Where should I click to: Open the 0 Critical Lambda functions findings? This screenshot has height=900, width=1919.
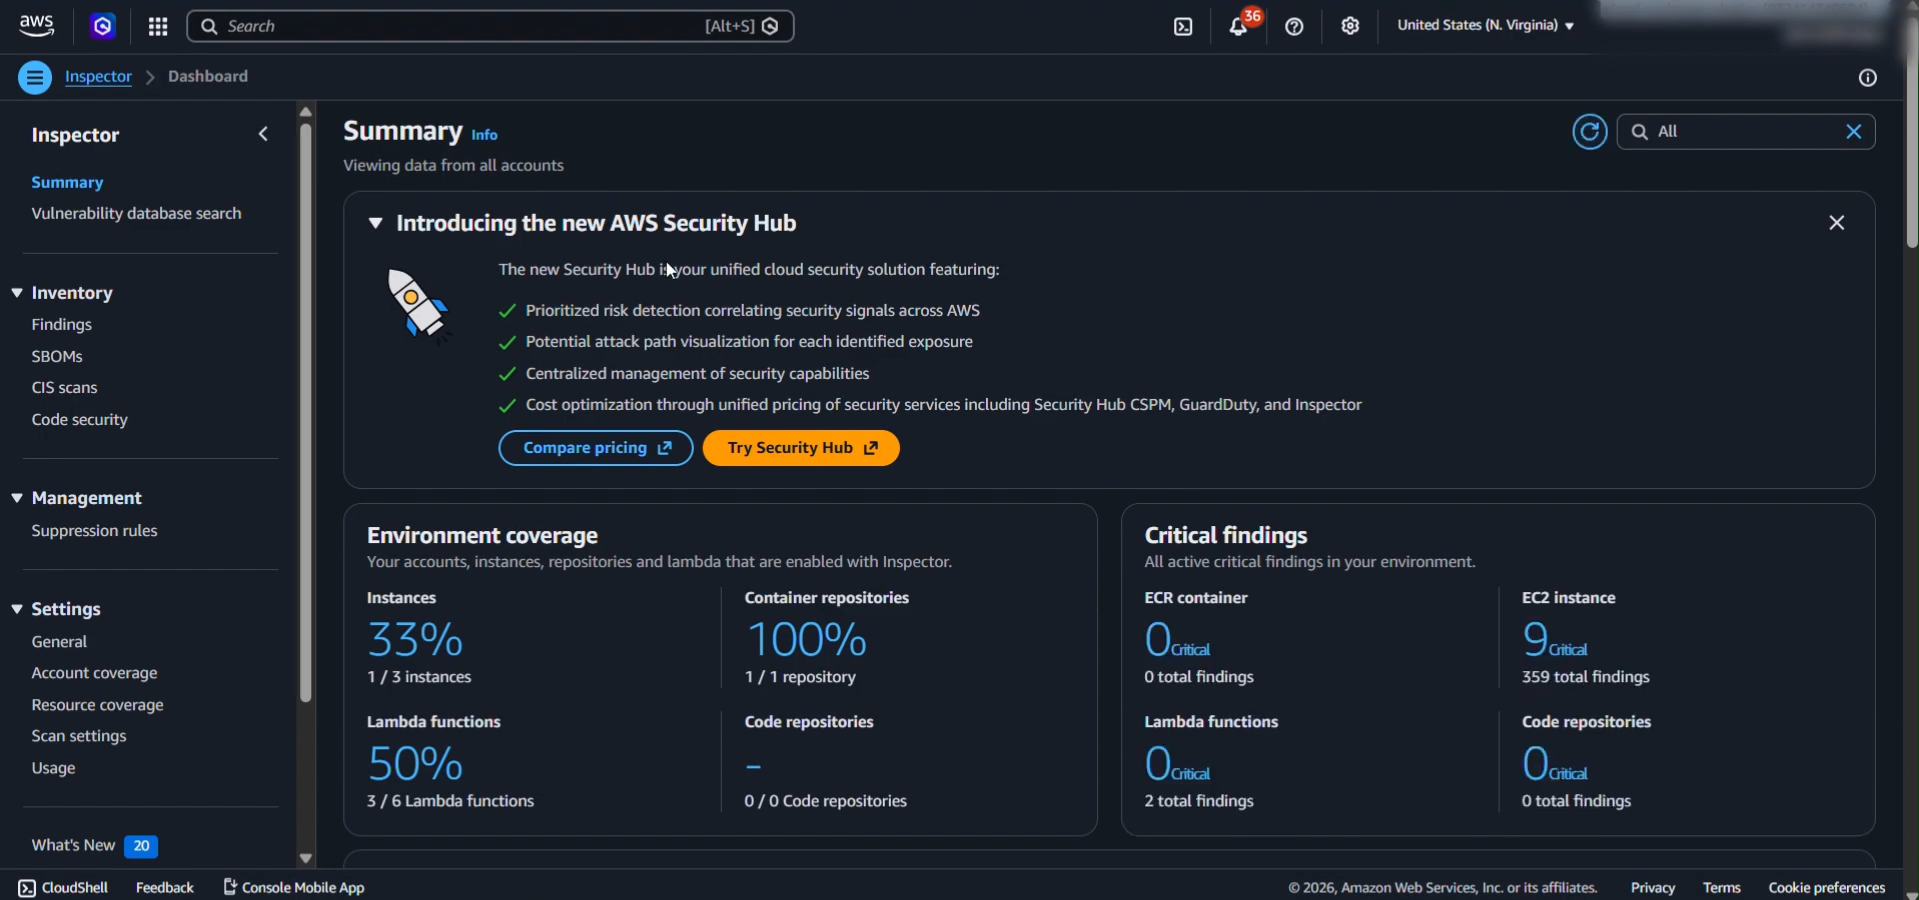(x=1177, y=764)
